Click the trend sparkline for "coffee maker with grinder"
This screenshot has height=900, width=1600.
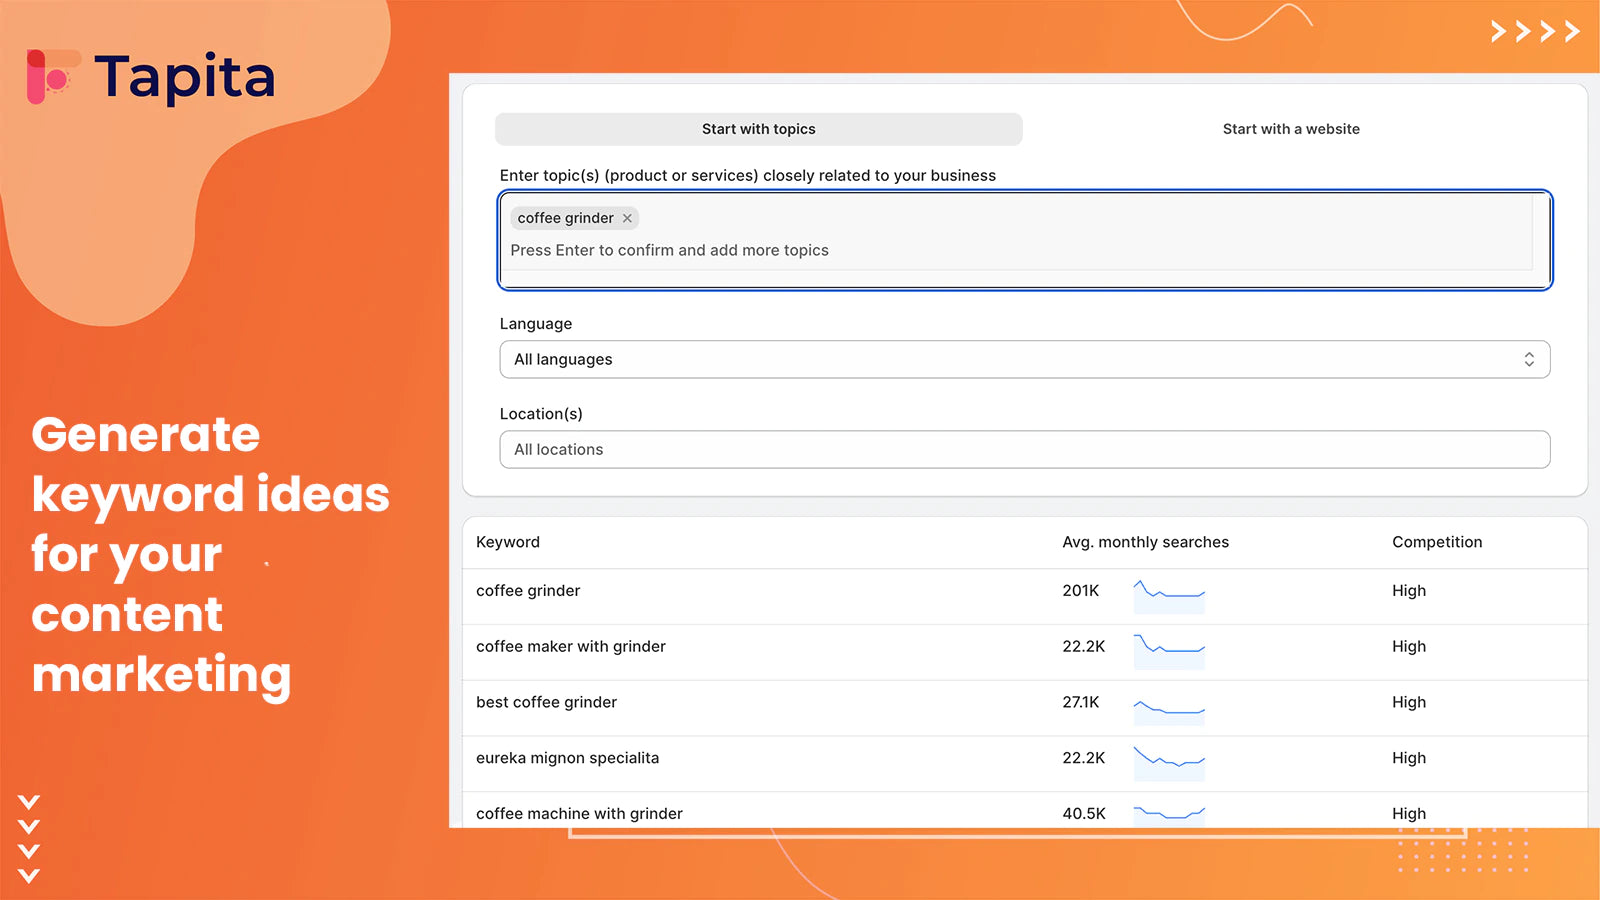click(1169, 648)
